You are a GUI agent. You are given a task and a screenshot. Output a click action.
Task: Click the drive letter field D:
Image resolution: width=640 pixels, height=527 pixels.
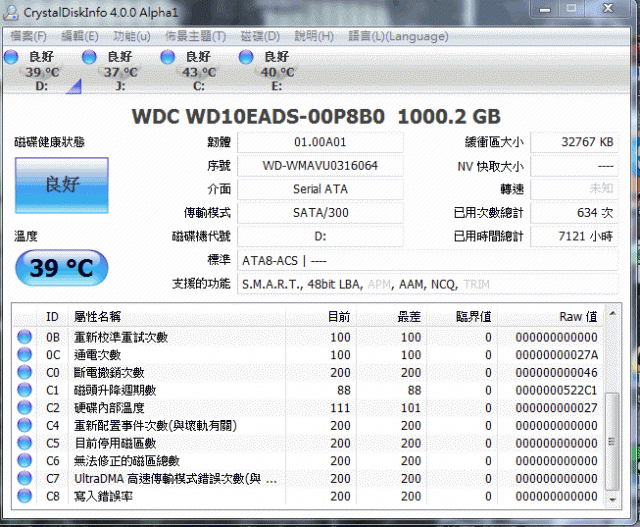click(320, 236)
